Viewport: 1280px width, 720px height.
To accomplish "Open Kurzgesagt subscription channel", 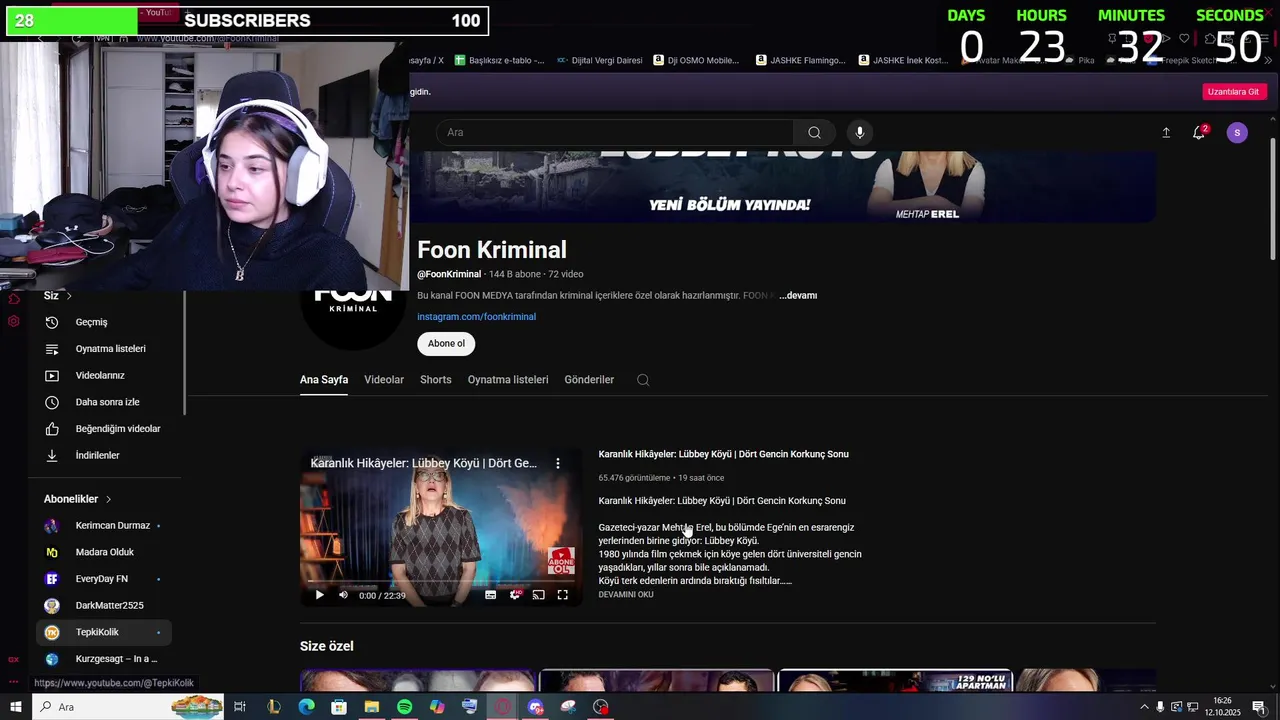I will (x=104, y=659).
